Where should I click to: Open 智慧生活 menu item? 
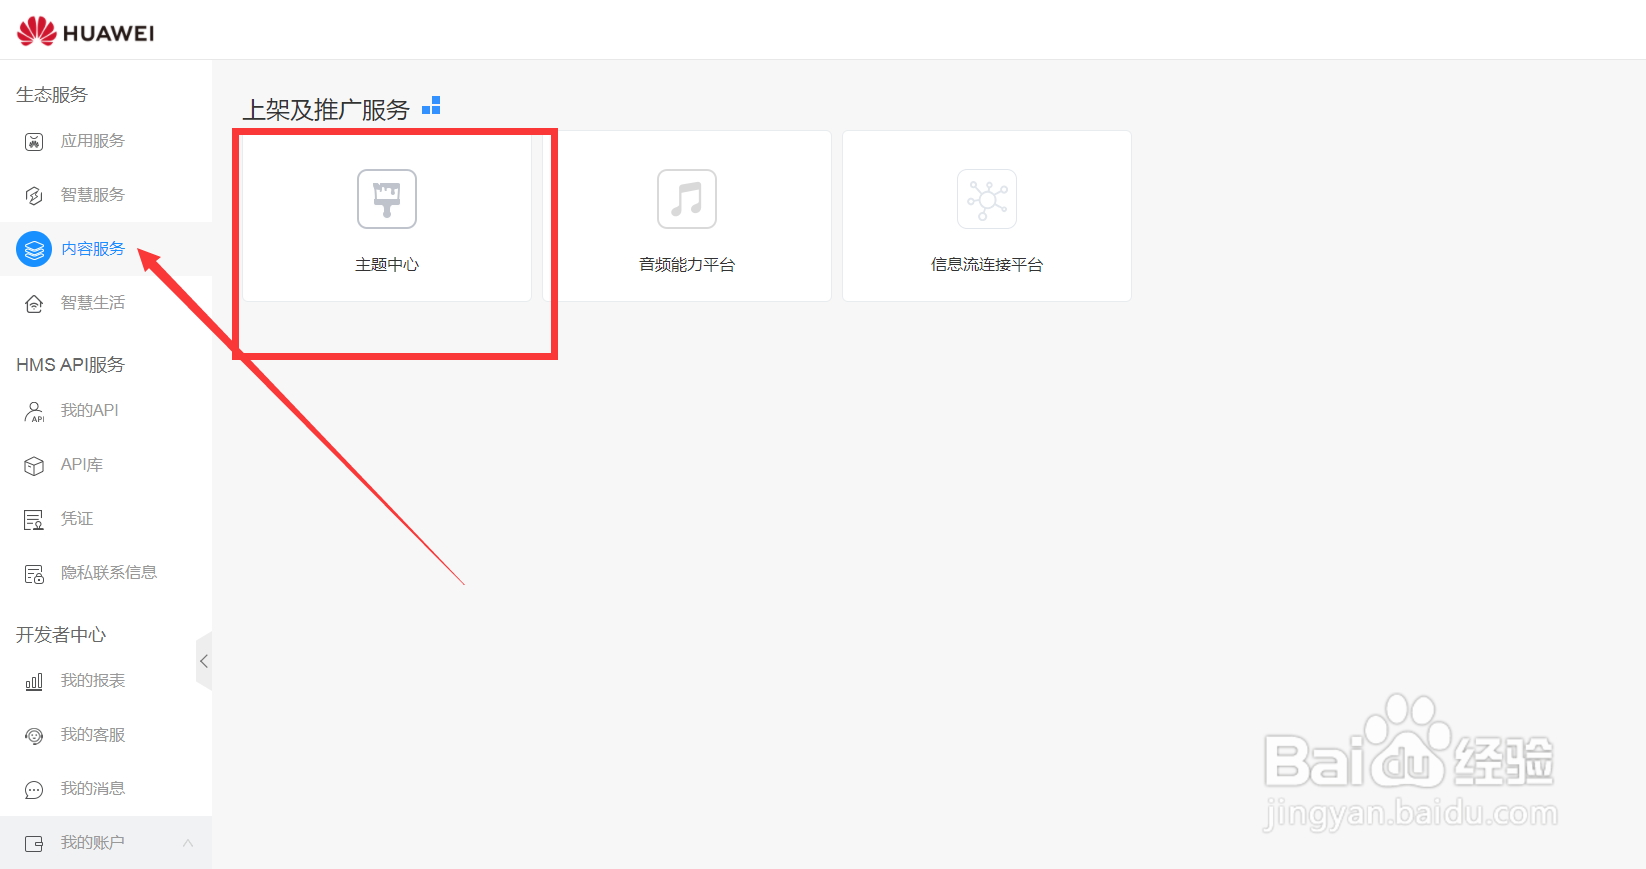[93, 303]
